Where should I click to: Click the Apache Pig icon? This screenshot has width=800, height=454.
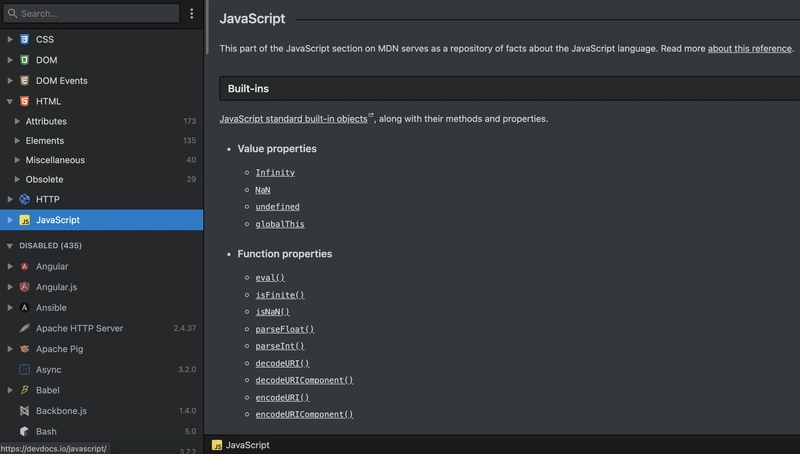(x=24, y=349)
